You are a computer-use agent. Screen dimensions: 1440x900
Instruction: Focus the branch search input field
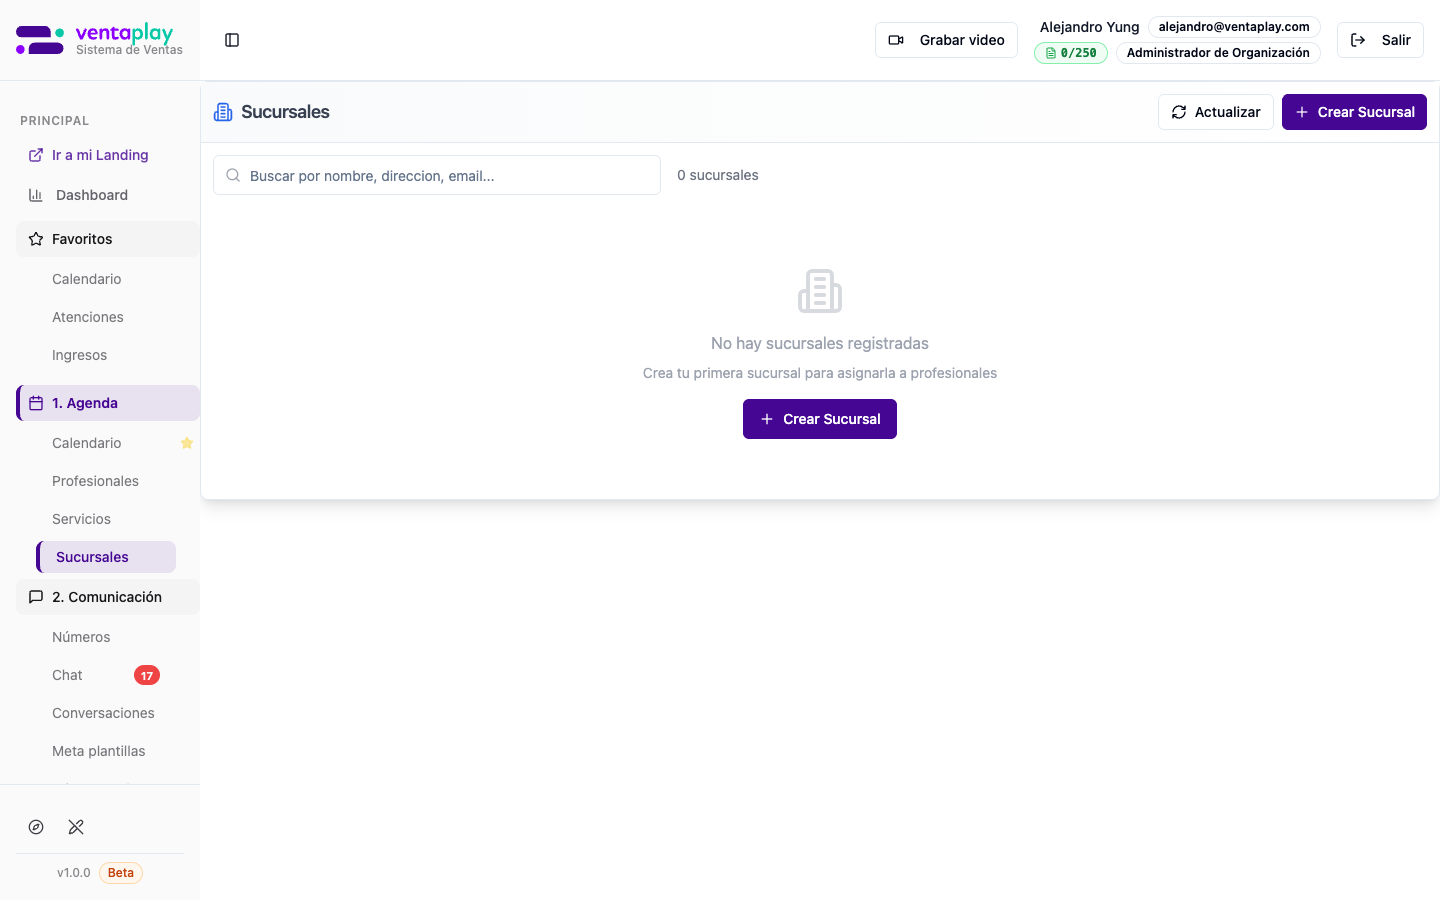437,176
